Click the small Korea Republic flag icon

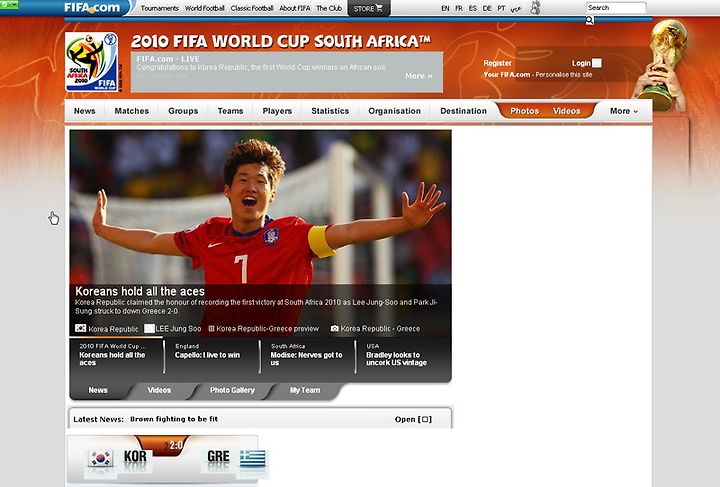pos(80,328)
